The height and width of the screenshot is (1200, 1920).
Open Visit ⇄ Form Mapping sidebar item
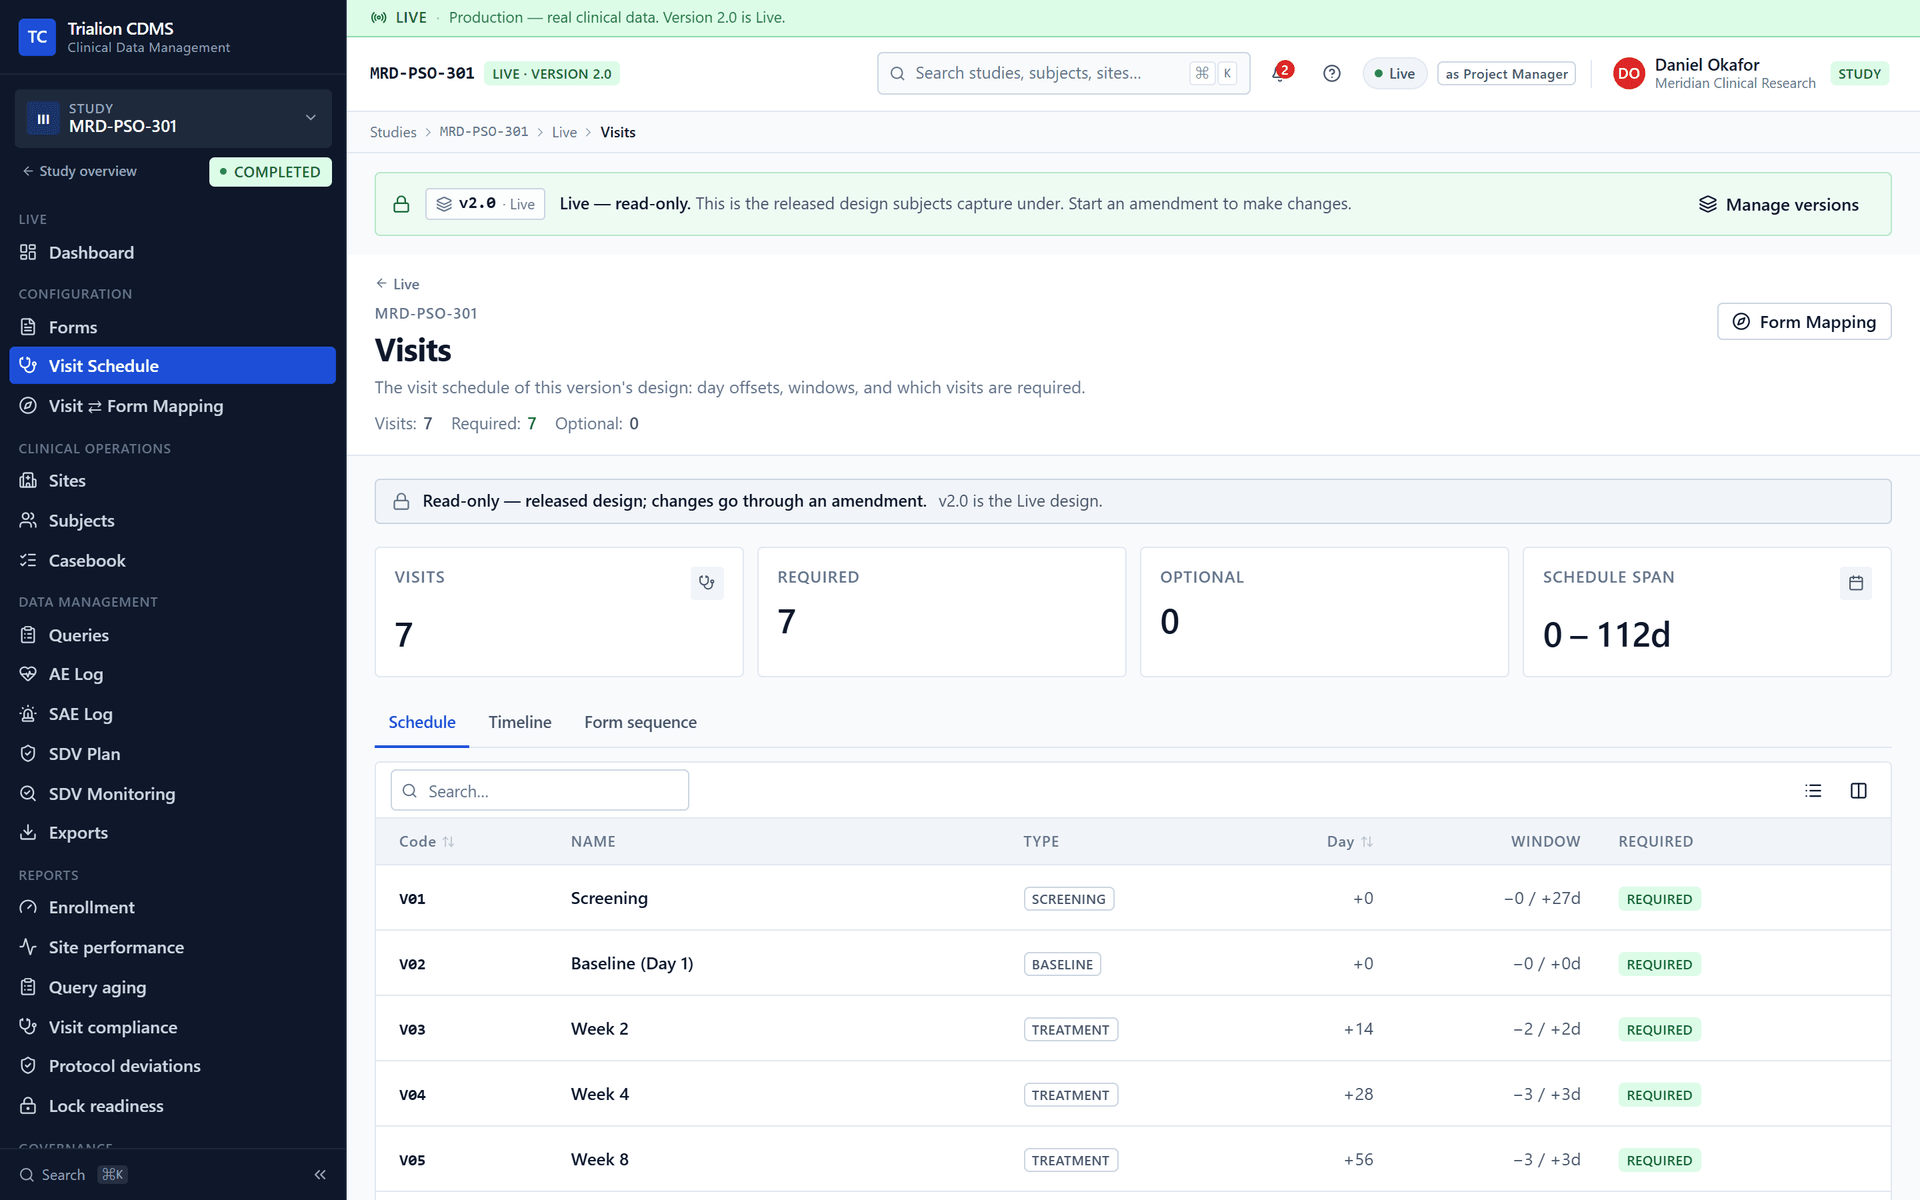pyautogui.click(x=172, y=406)
